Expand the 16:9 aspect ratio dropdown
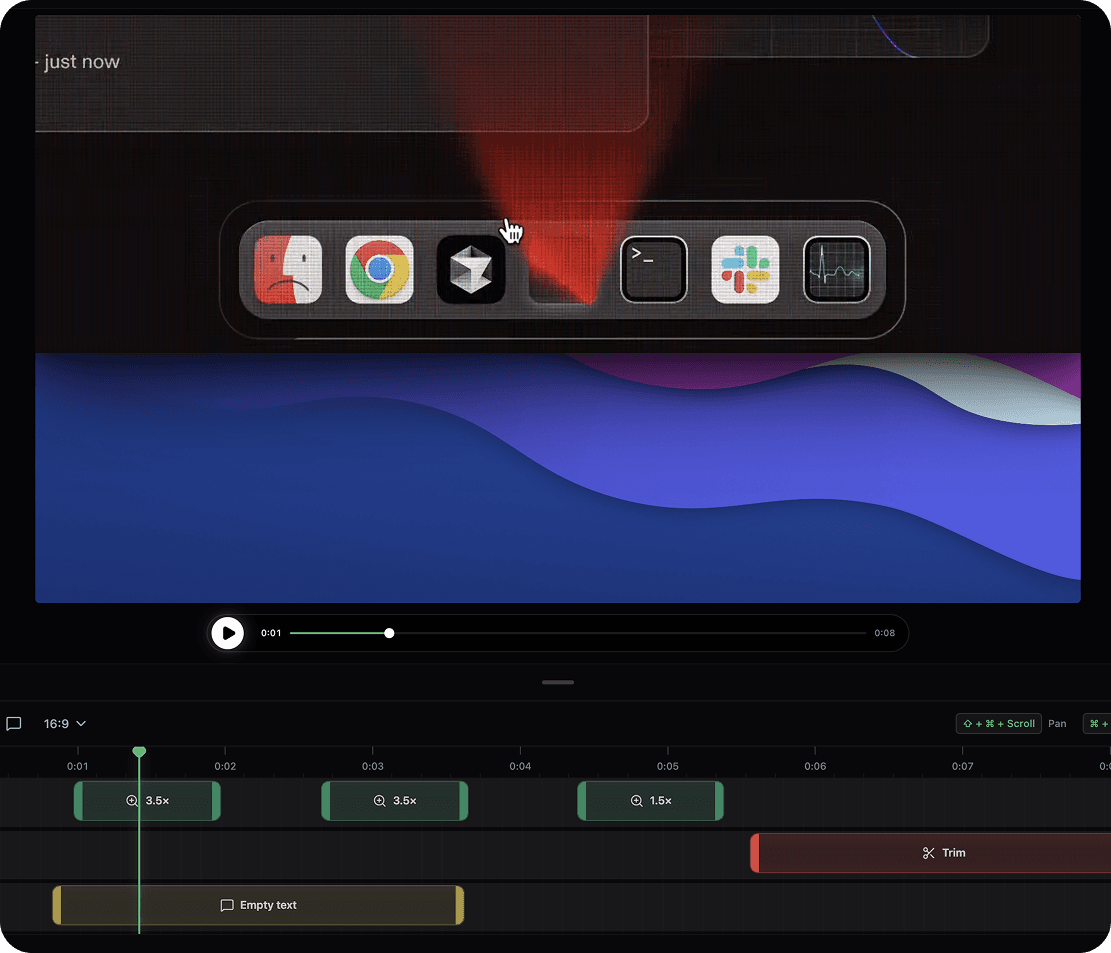 point(64,723)
